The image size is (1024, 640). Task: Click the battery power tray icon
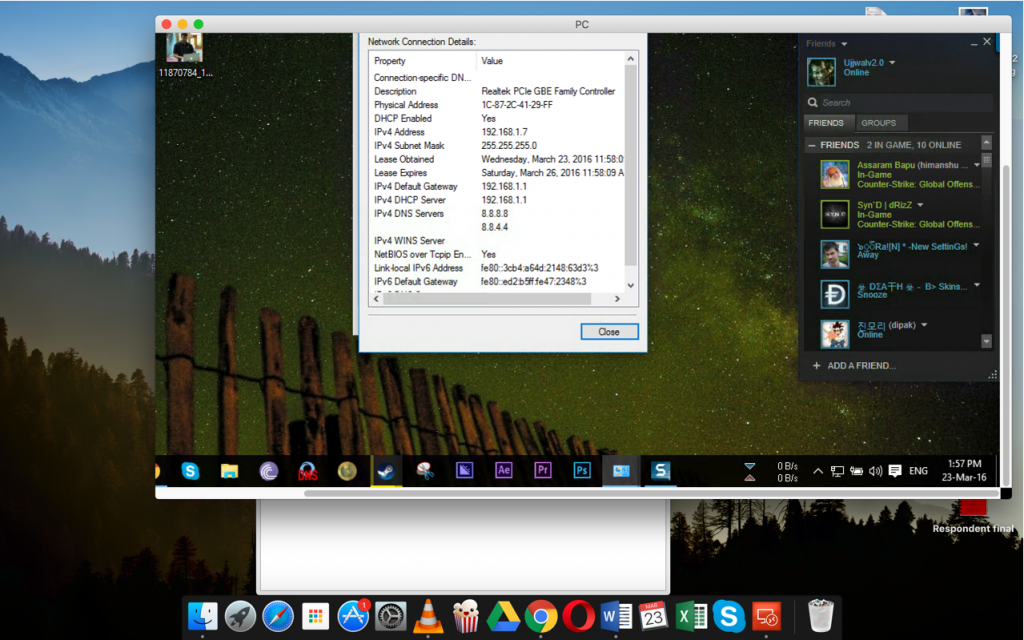(856, 471)
